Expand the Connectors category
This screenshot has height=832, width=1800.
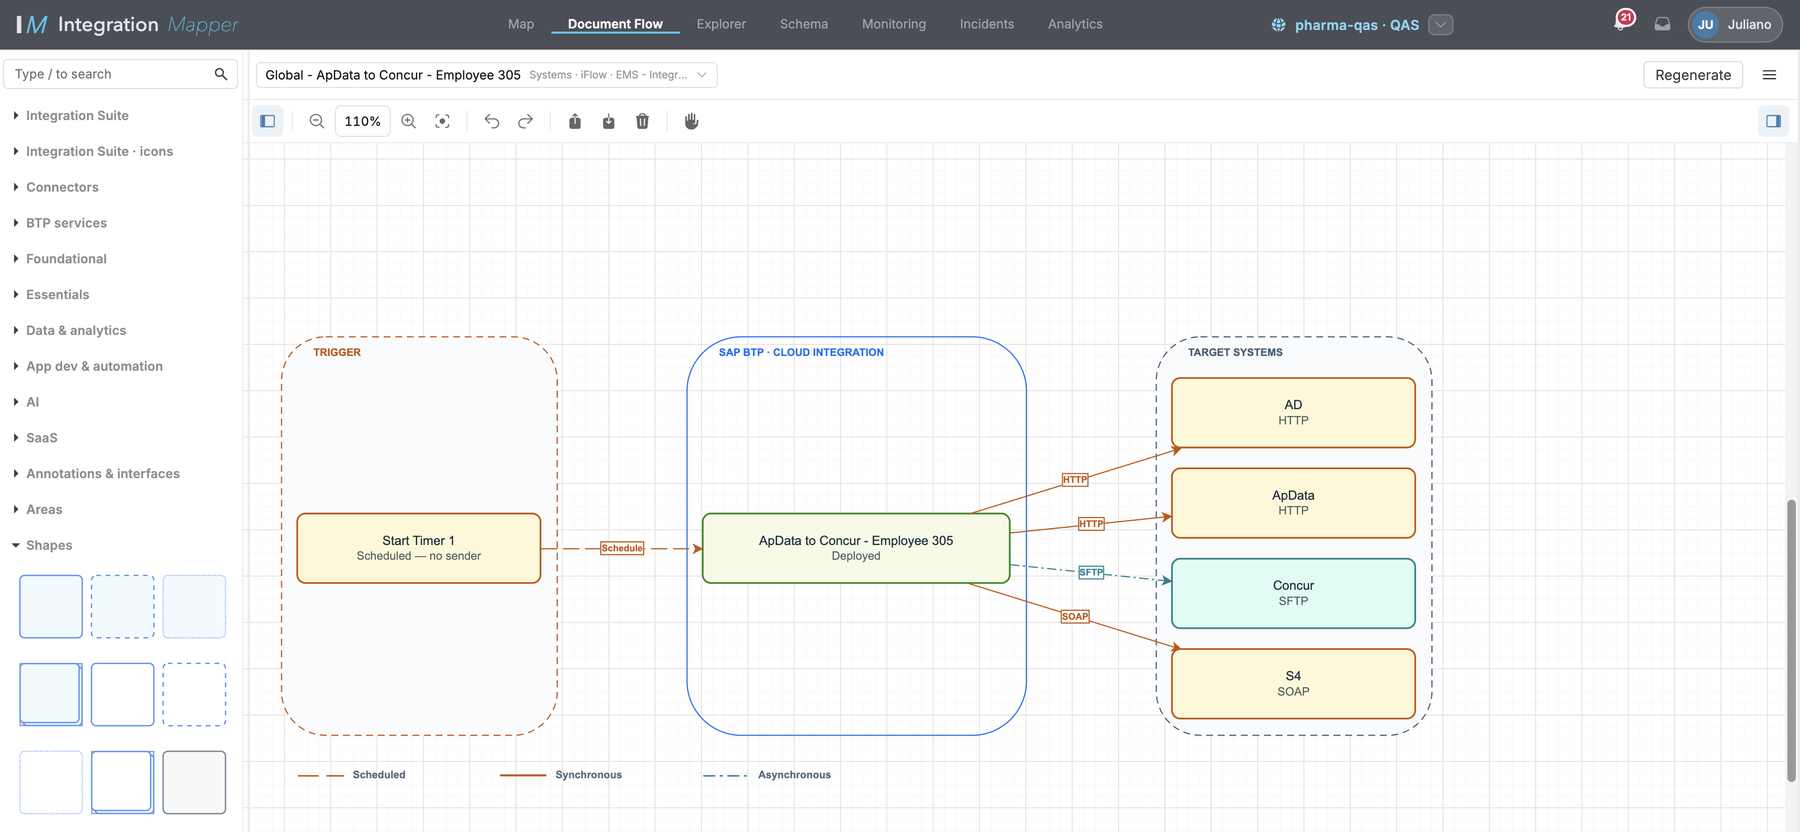pyautogui.click(x=62, y=187)
